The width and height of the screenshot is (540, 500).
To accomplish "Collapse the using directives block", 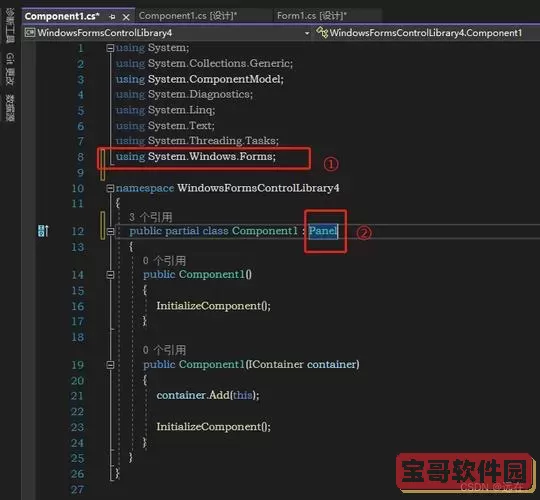I will 110,48.
